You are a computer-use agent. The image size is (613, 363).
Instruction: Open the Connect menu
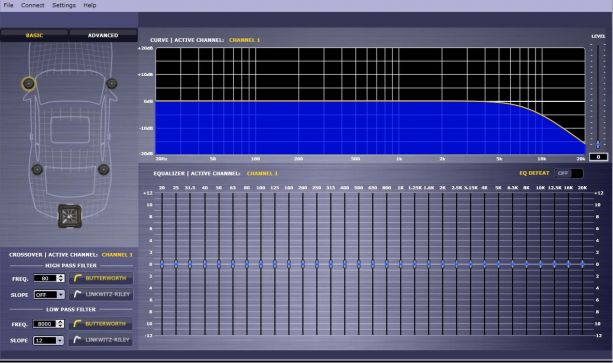32,5
